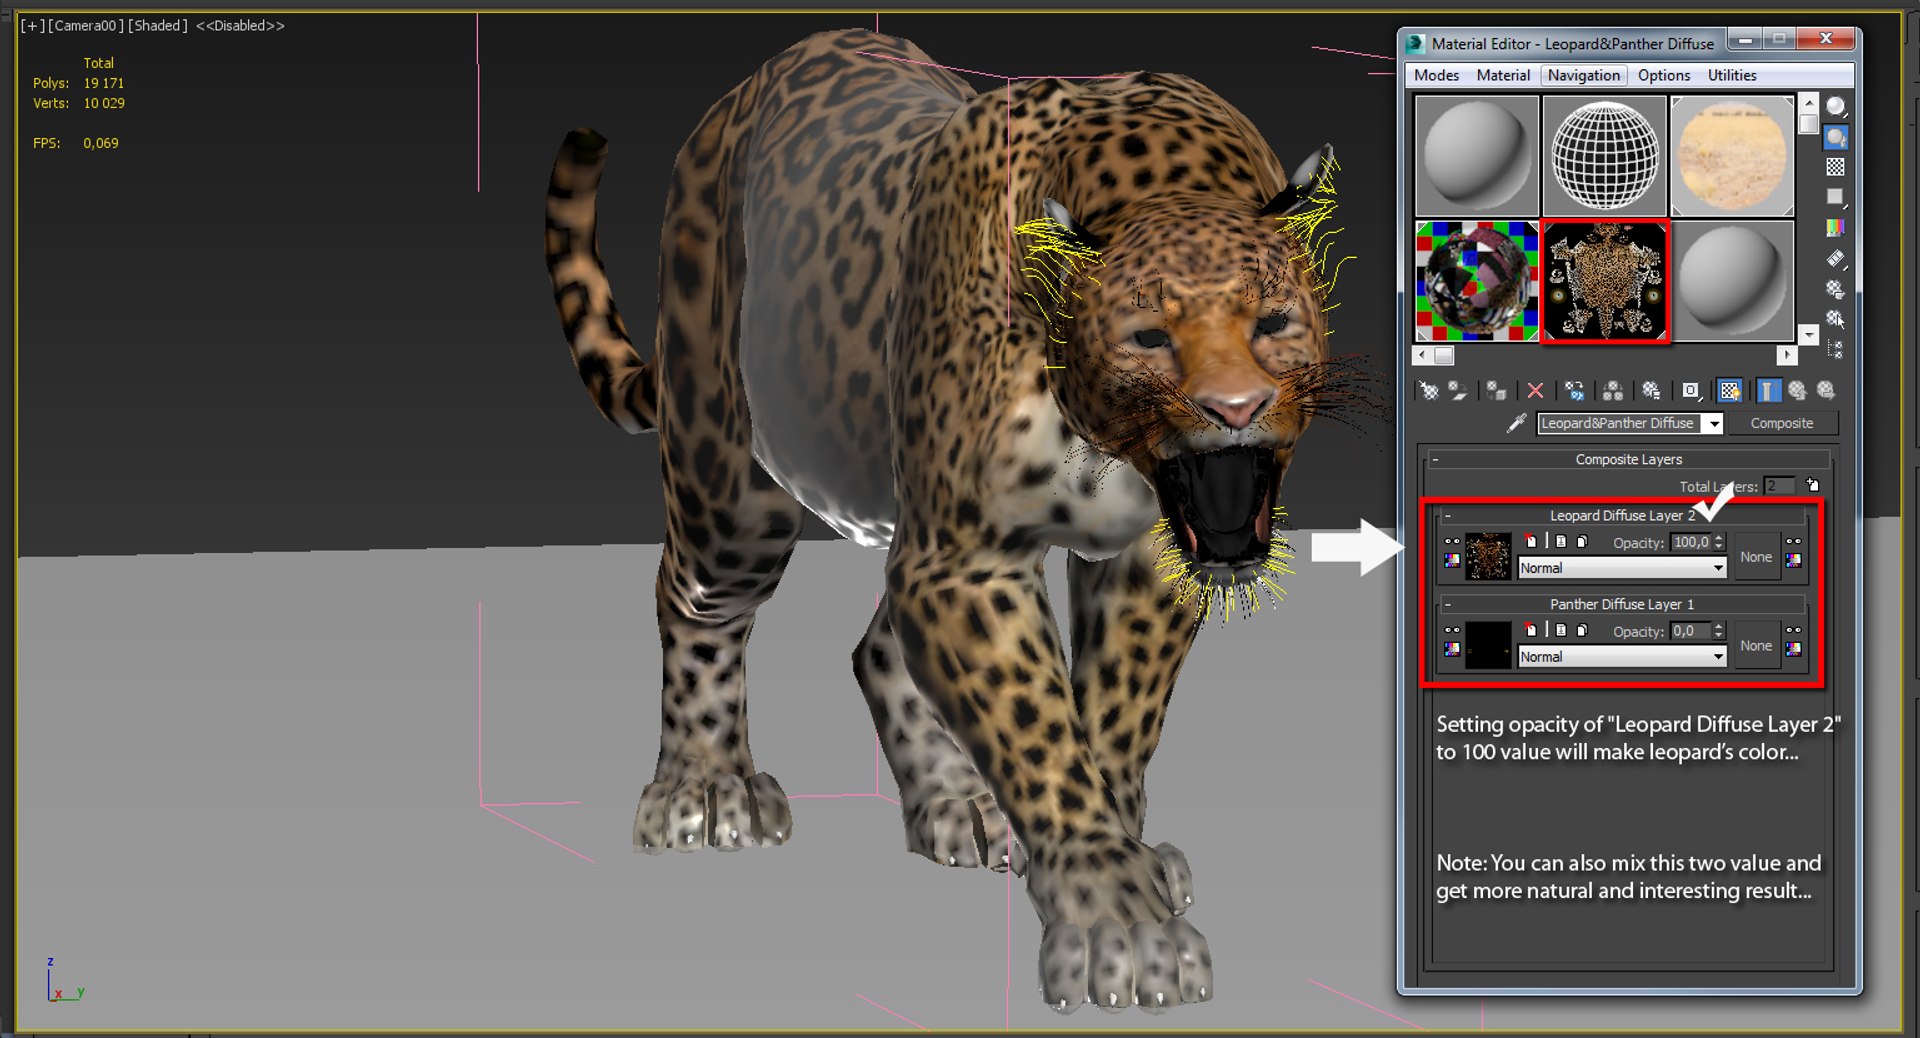Click the Video Color Check icon

(x=1836, y=227)
